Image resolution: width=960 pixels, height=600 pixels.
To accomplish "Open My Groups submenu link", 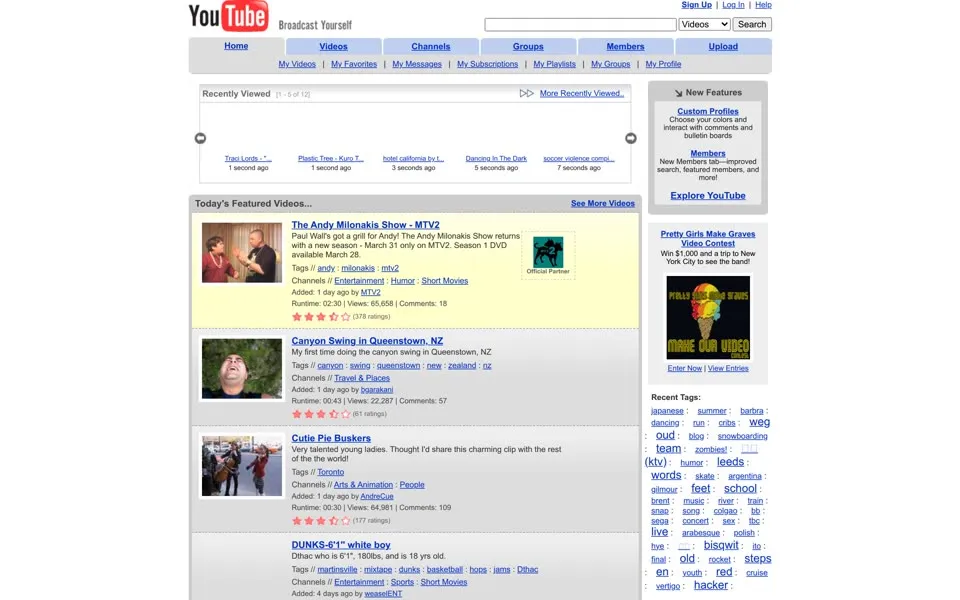I will click(610, 64).
